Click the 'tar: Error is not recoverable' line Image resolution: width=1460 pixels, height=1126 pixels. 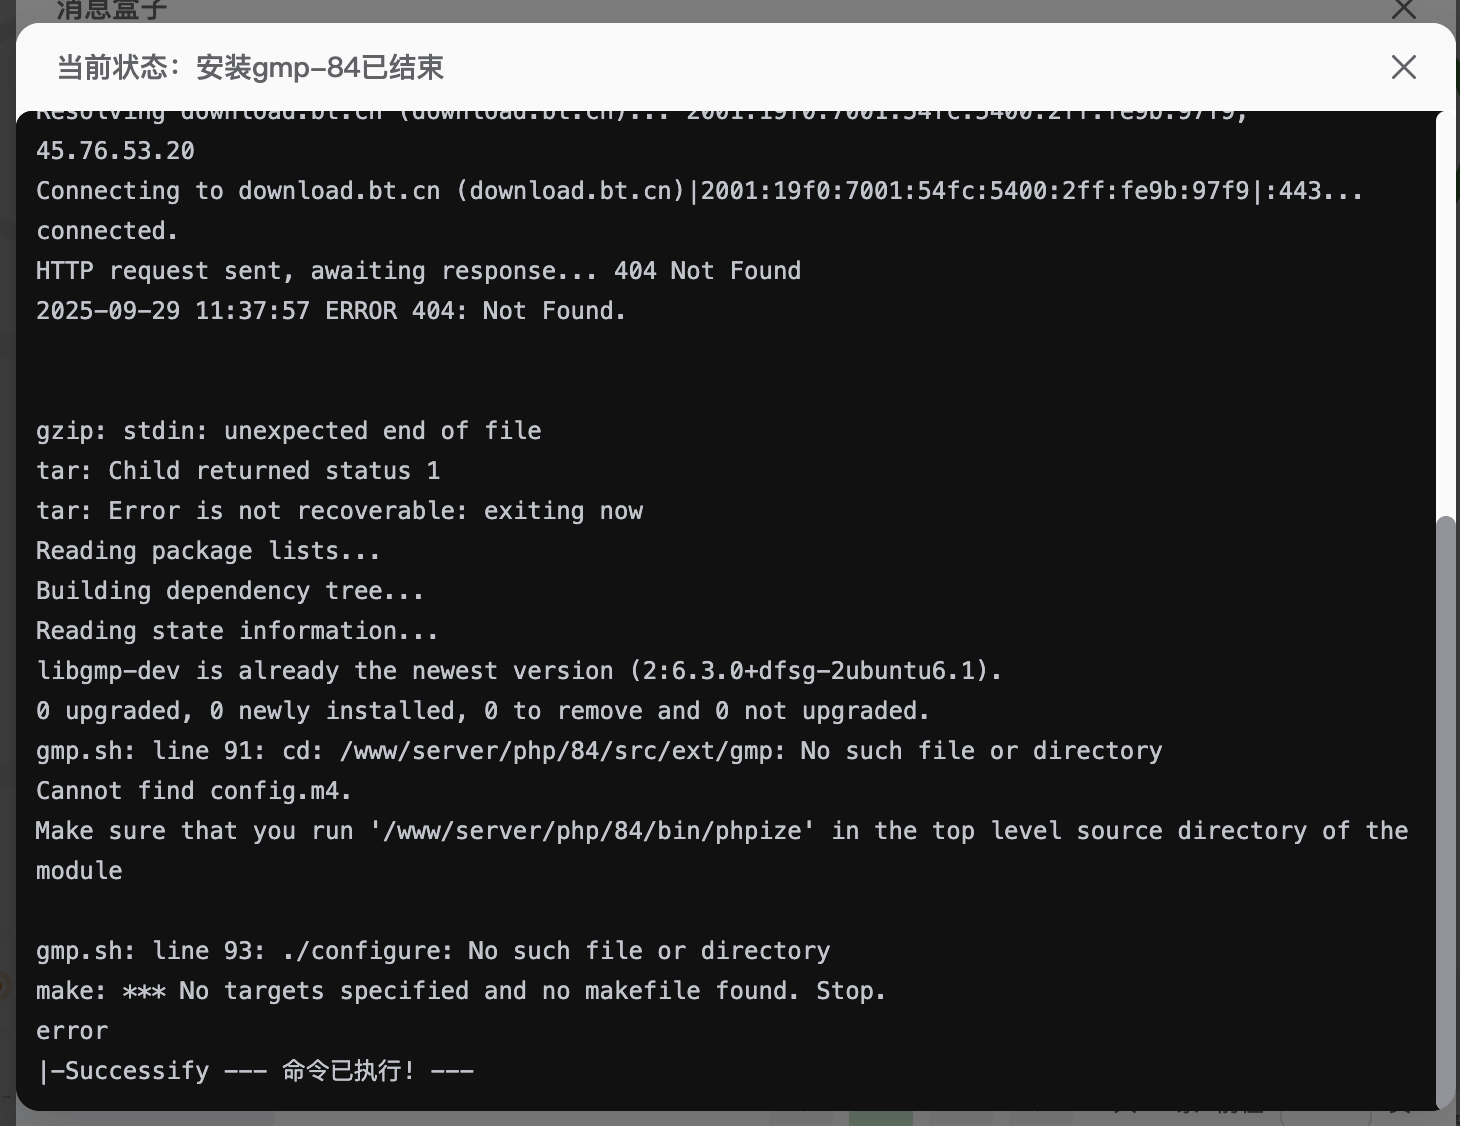(339, 511)
